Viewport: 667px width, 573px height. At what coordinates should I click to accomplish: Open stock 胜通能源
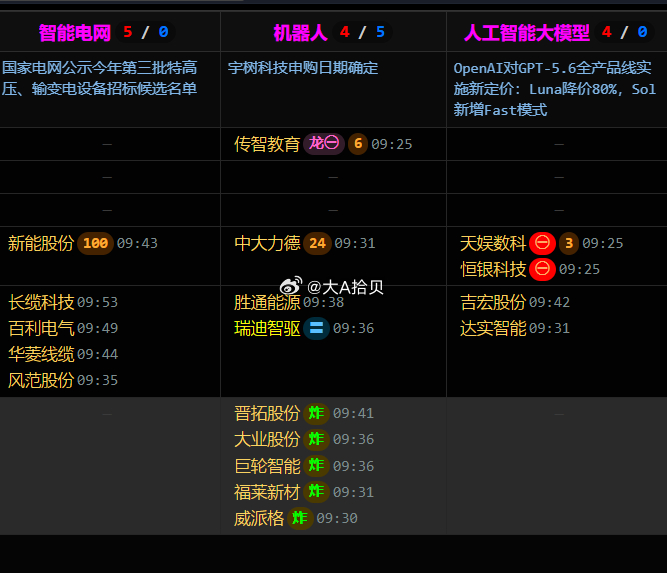coord(267,302)
